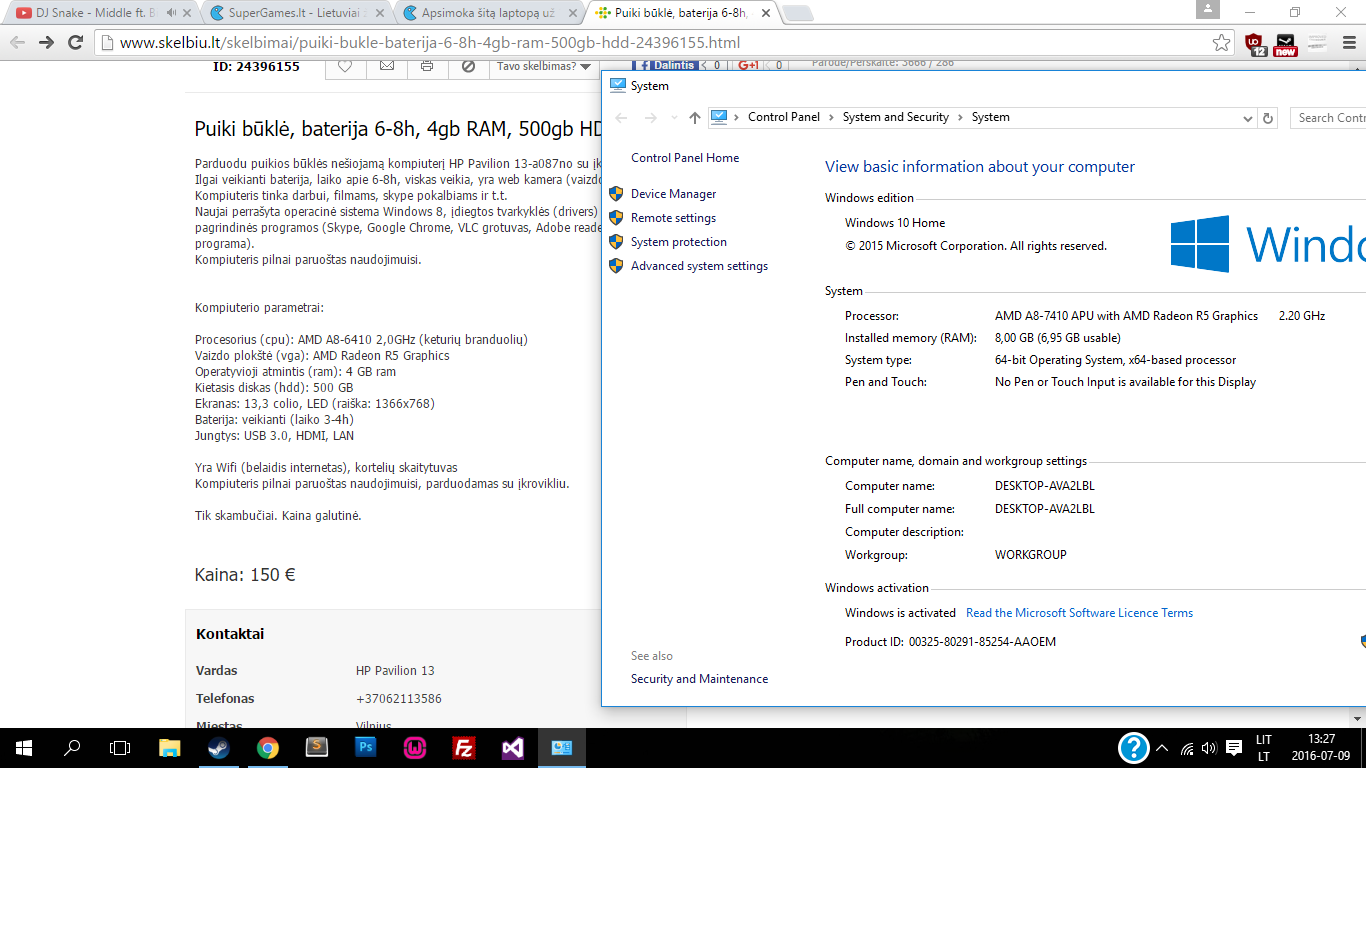Click the forward arrow in System window
This screenshot has height=938, width=1366.
pyautogui.click(x=651, y=118)
